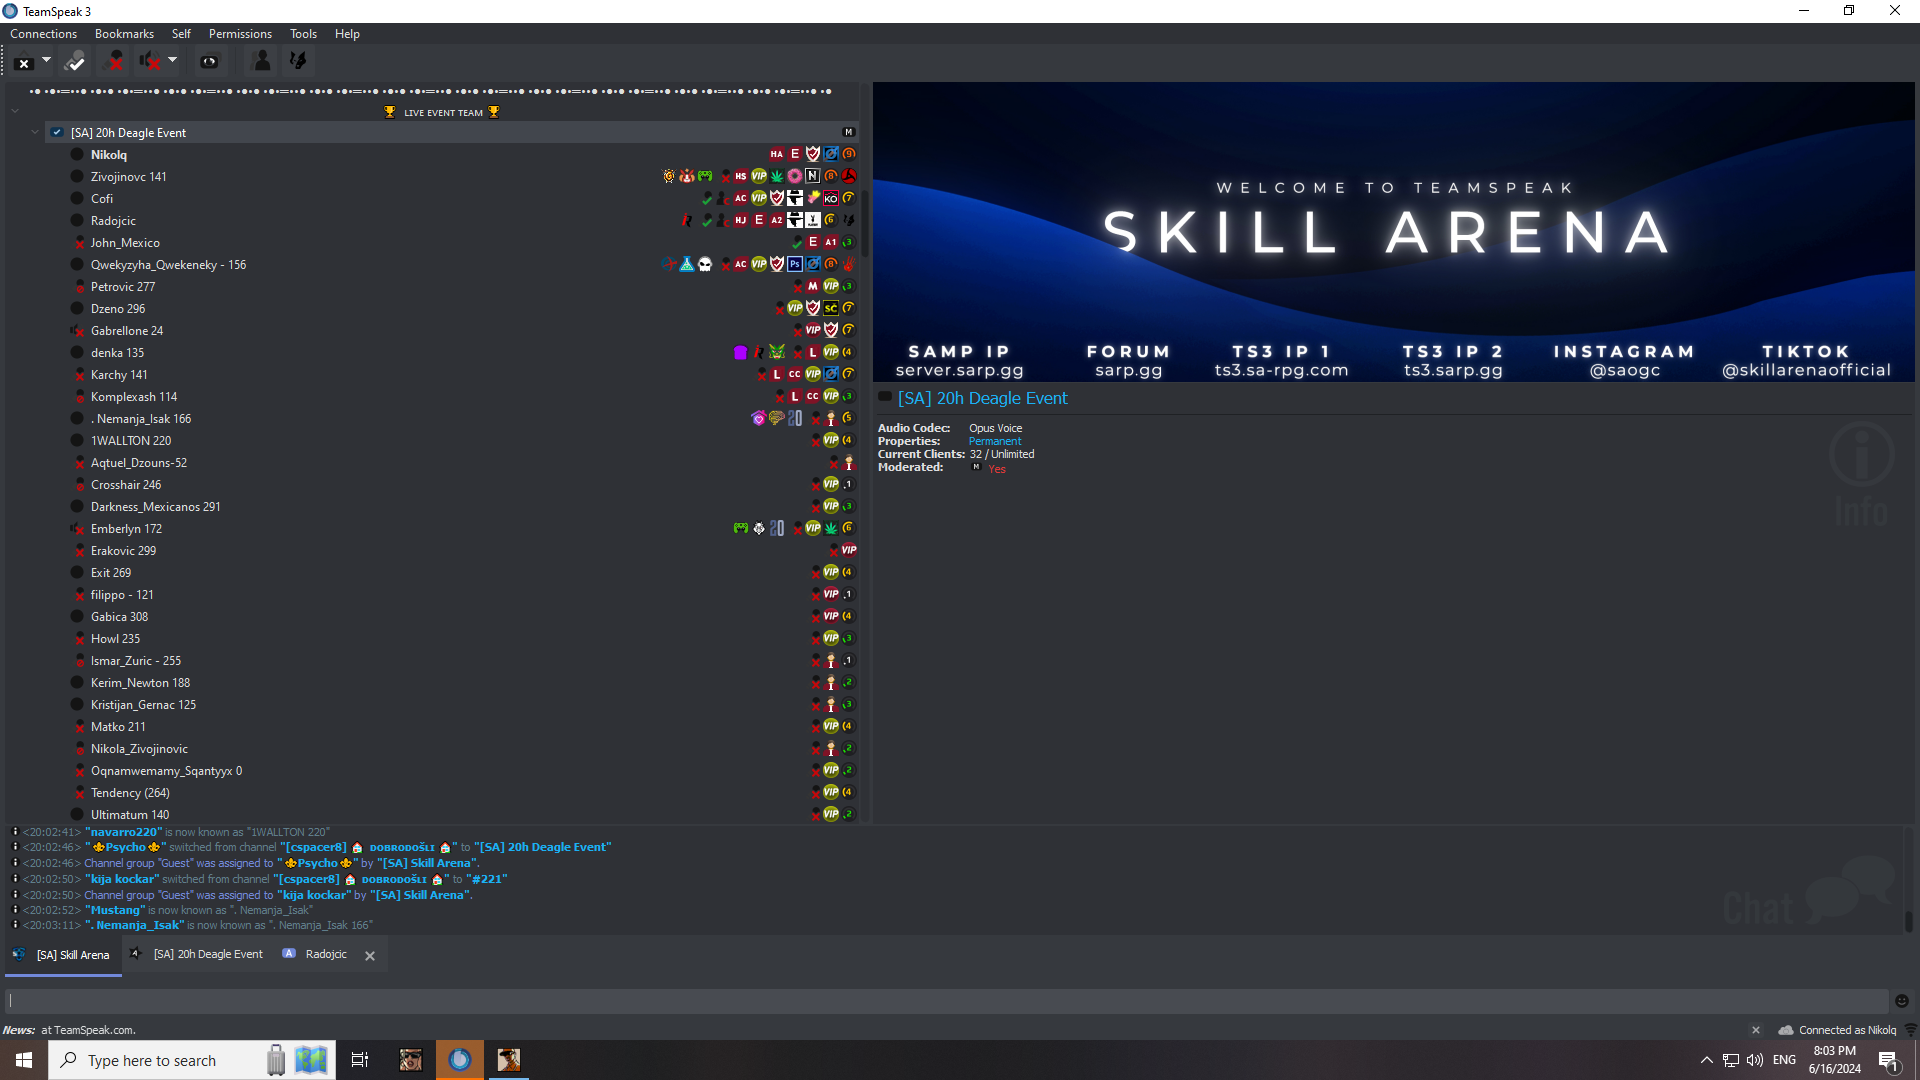1920x1080 pixels.
Task: Open the Permissions menu
Action: tap(240, 34)
